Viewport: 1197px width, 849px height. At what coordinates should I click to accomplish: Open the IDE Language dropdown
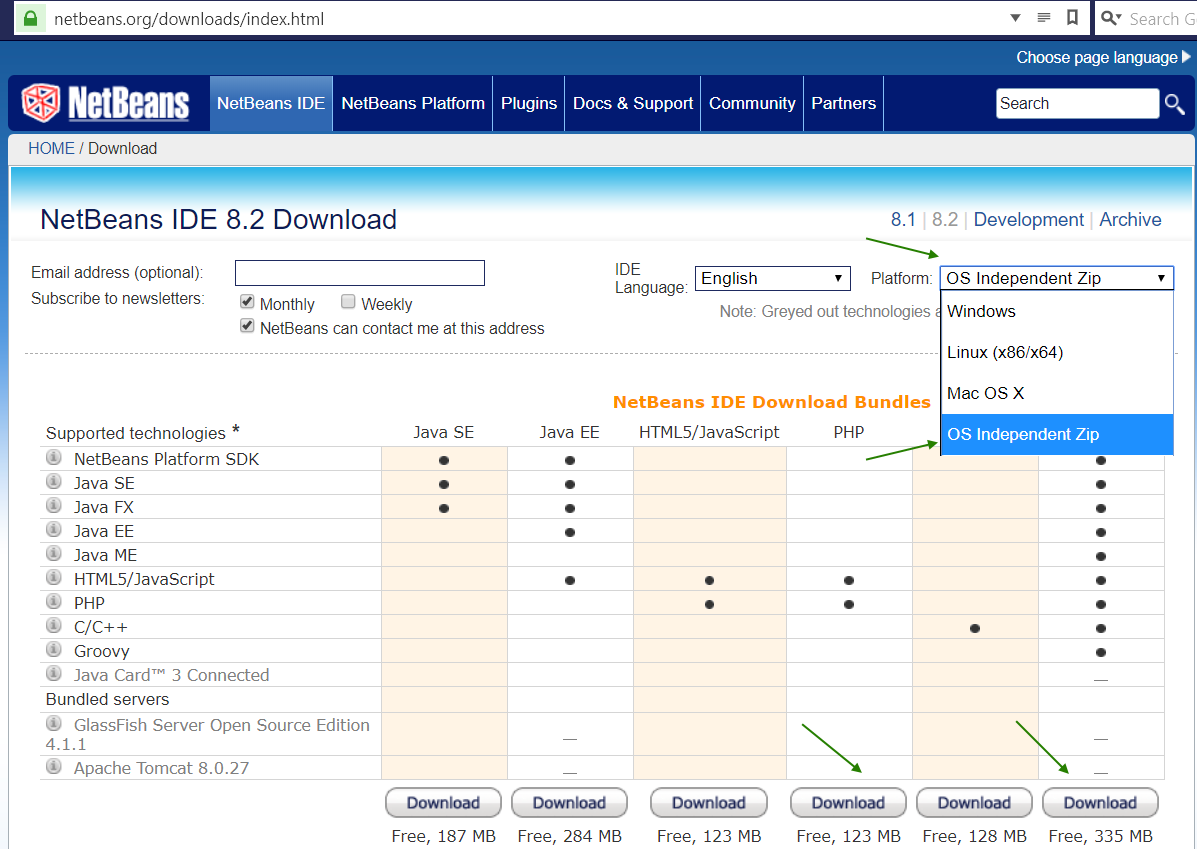point(773,278)
